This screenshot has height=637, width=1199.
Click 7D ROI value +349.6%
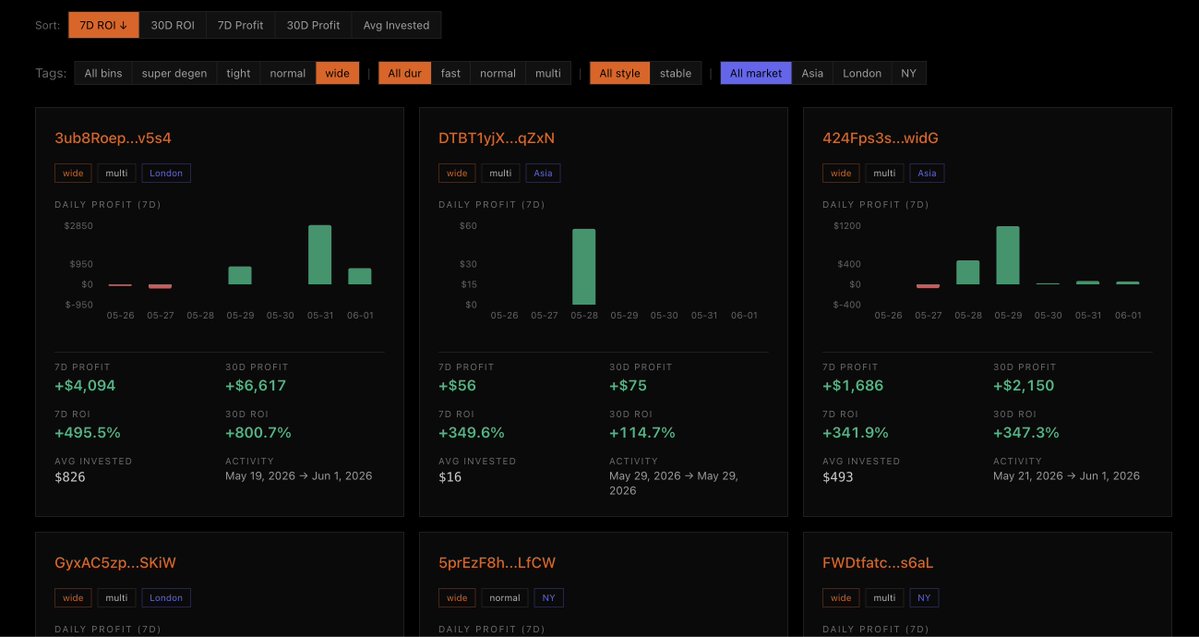point(471,433)
